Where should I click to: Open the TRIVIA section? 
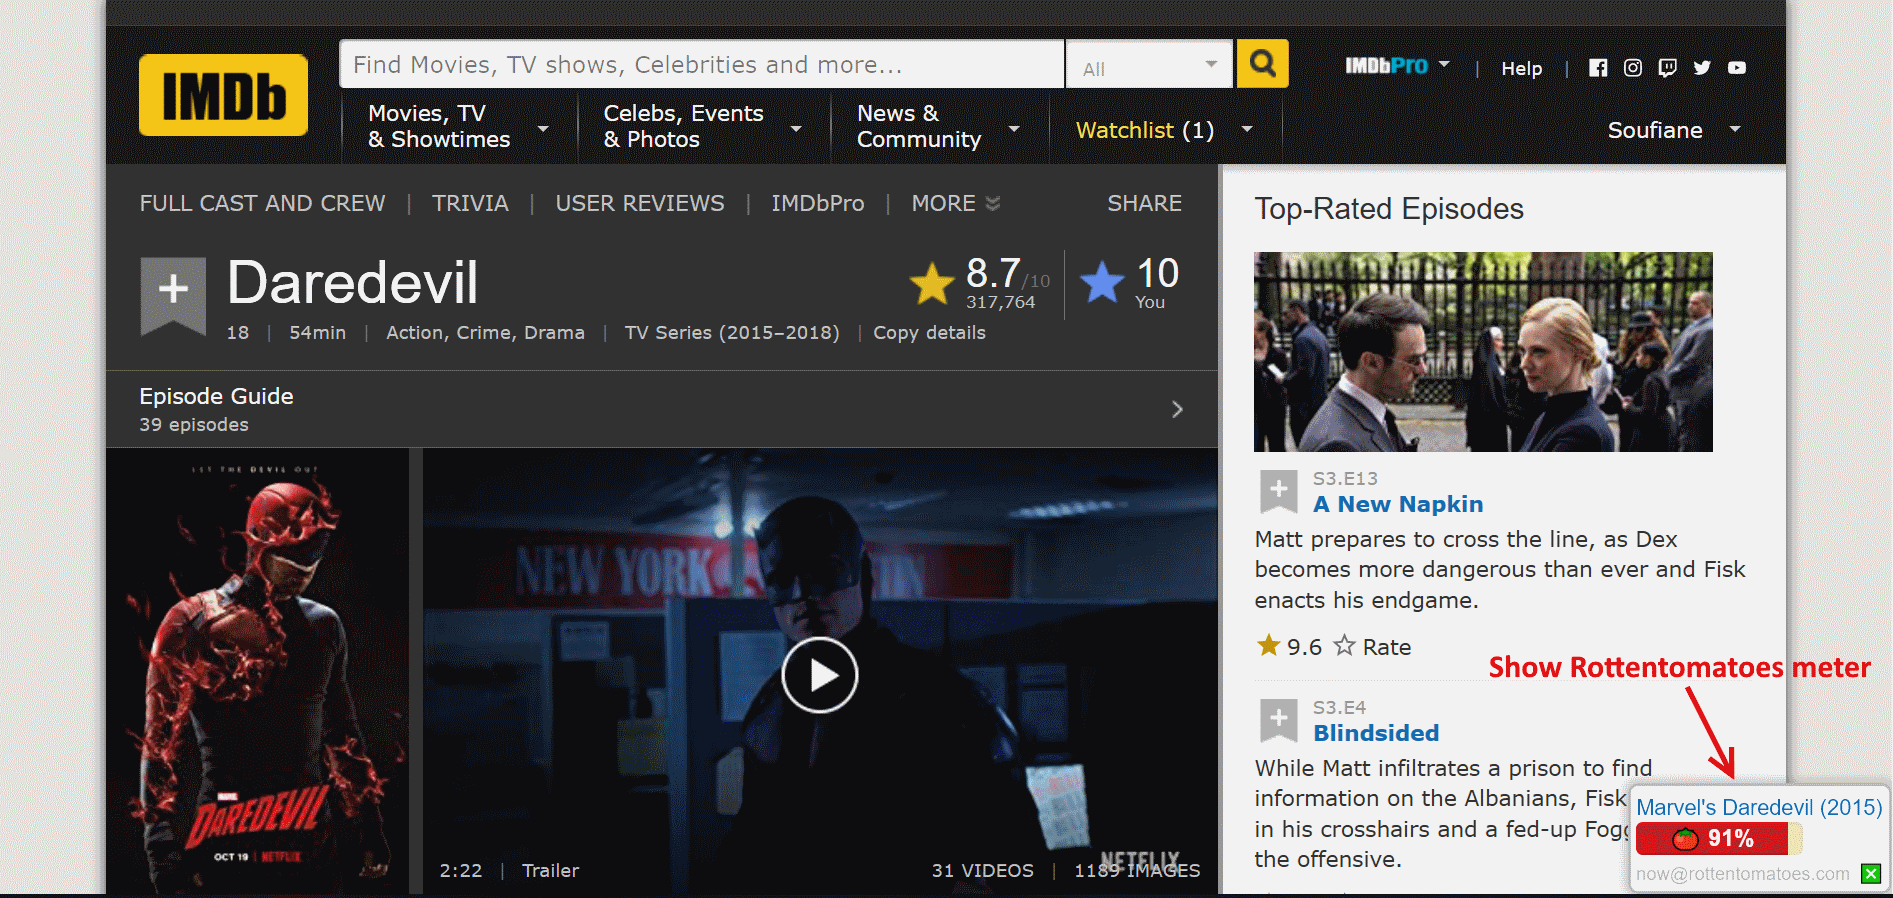tap(470, 203)
